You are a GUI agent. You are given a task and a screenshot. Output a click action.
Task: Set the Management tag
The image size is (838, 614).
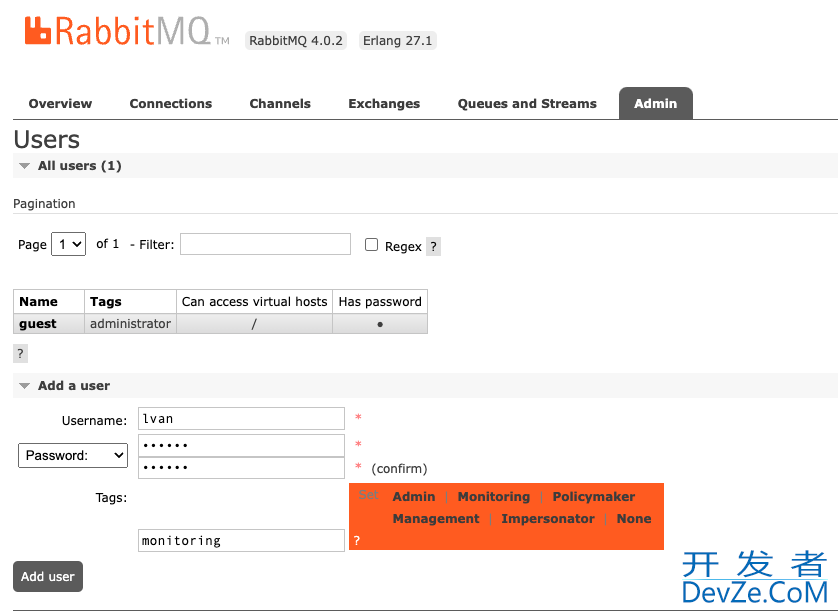(436, 518)
